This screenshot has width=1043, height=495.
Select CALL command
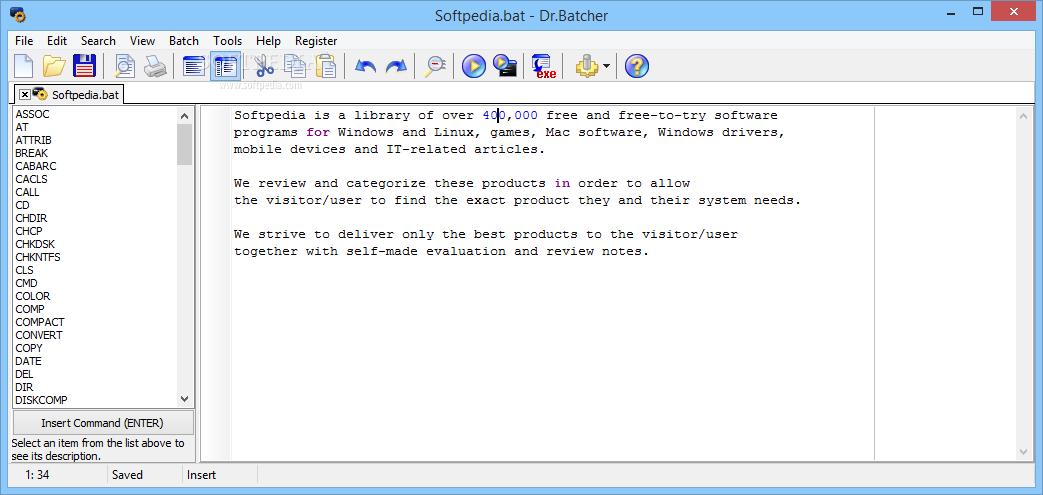point(94,192)
